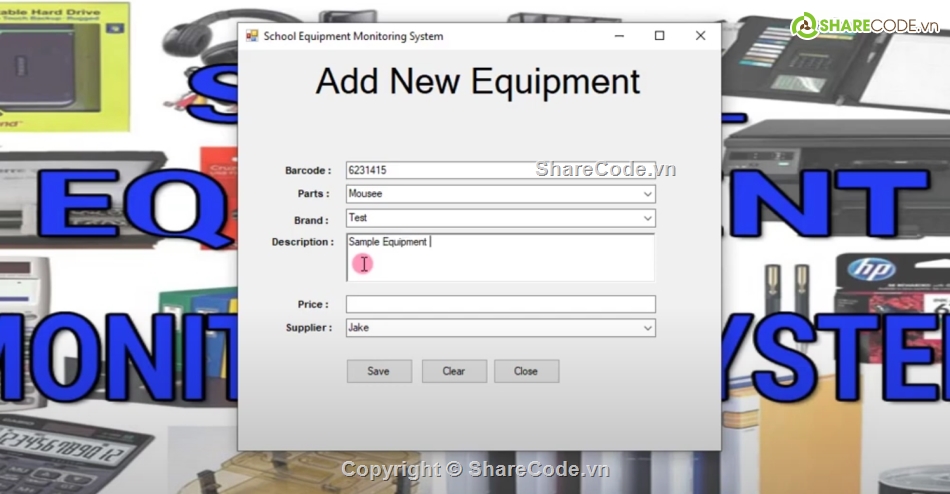The image size is (950, 494).
Task: Click the Clear button
Action: pos(454,371)
